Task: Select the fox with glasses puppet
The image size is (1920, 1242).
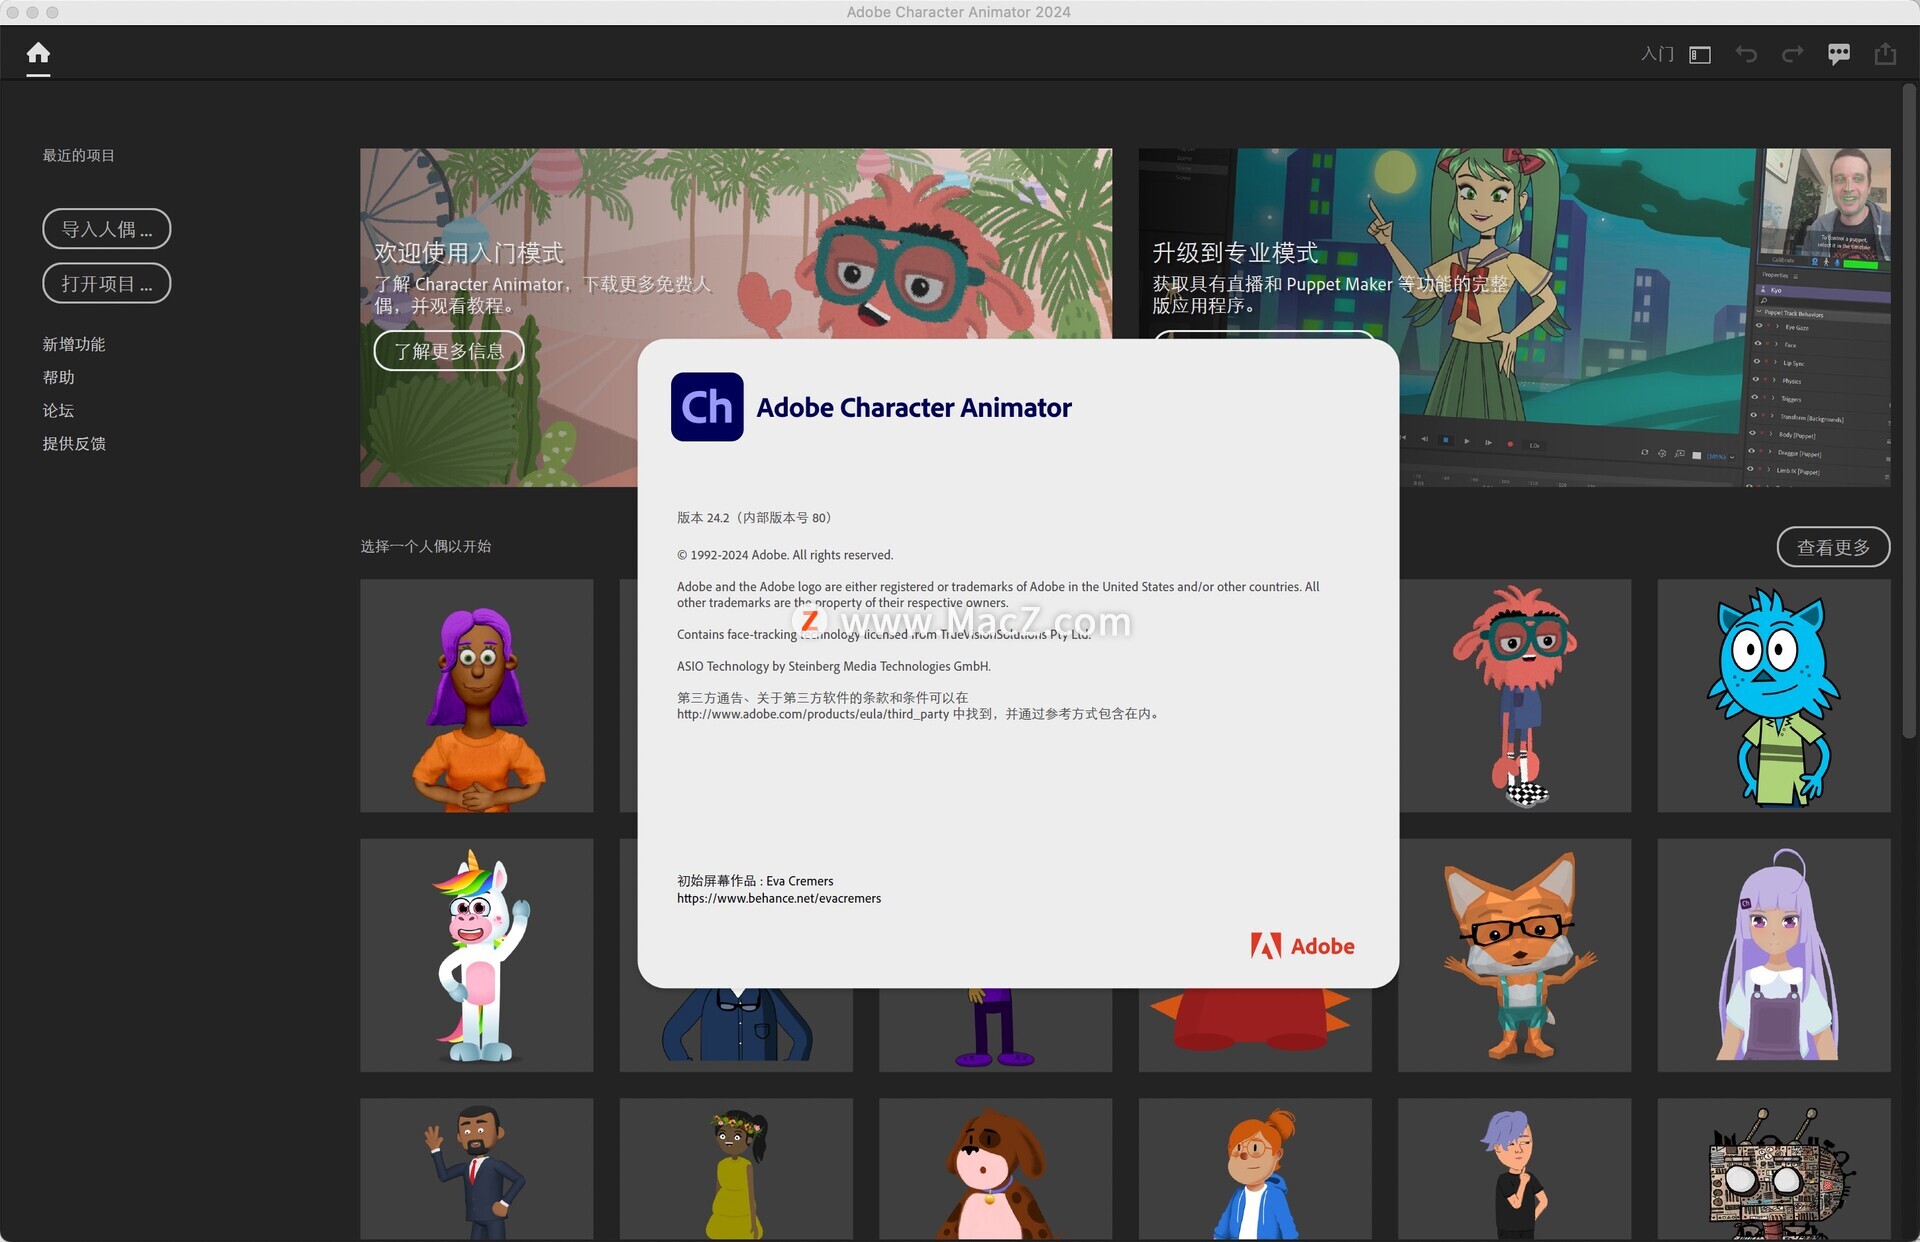Action: [x=1515, y=955]
